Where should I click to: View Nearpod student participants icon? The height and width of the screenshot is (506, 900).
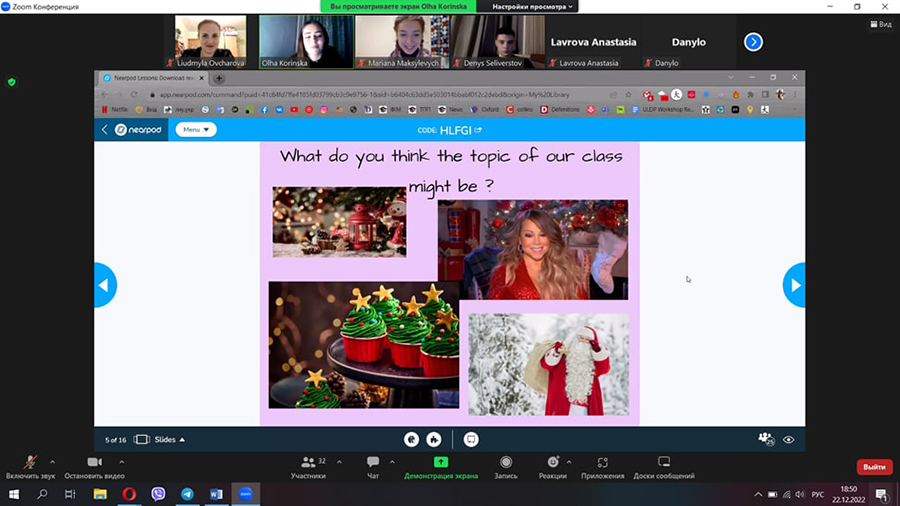766,439
